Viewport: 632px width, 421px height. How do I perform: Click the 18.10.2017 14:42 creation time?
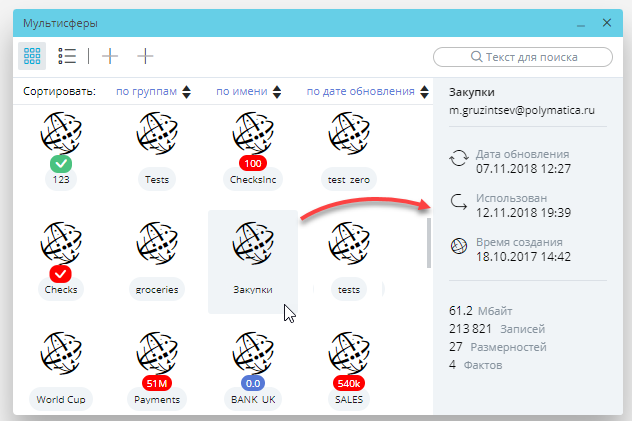[x=523, y=256]
